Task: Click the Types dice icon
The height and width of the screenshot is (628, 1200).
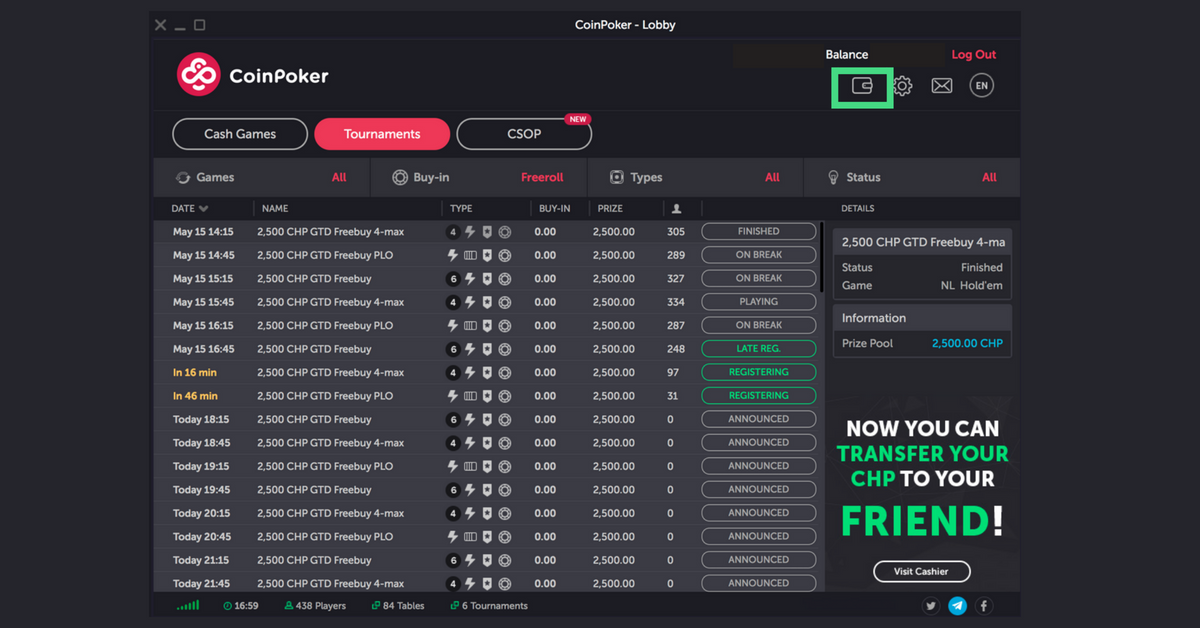Action: click(617, 177)
